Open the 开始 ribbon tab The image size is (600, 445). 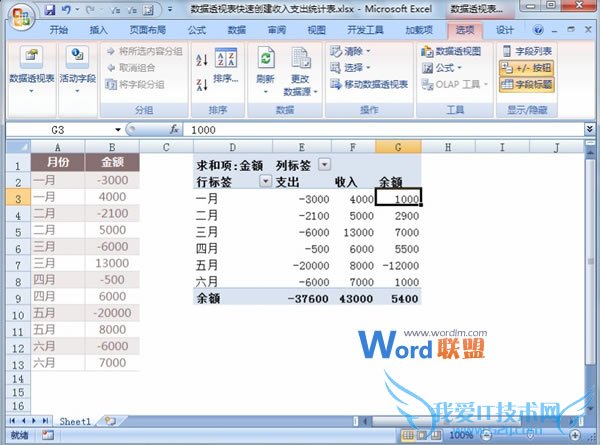[59, 30]
